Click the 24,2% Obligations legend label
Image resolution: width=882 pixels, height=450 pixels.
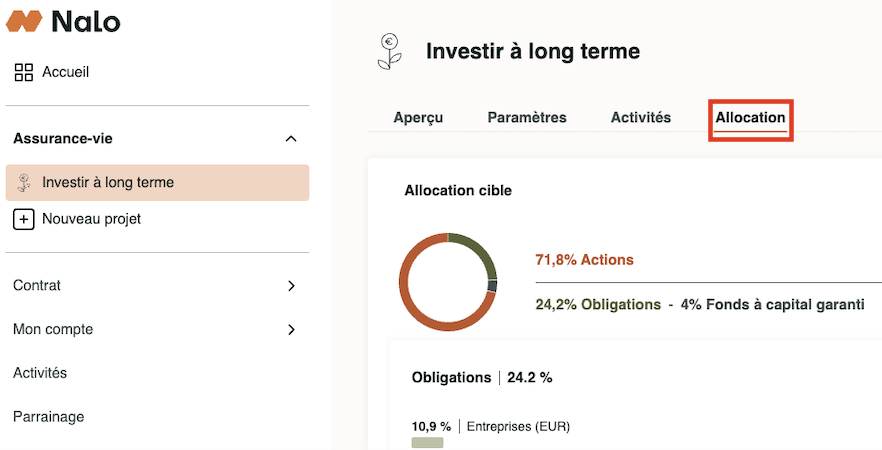pos(598,304)
